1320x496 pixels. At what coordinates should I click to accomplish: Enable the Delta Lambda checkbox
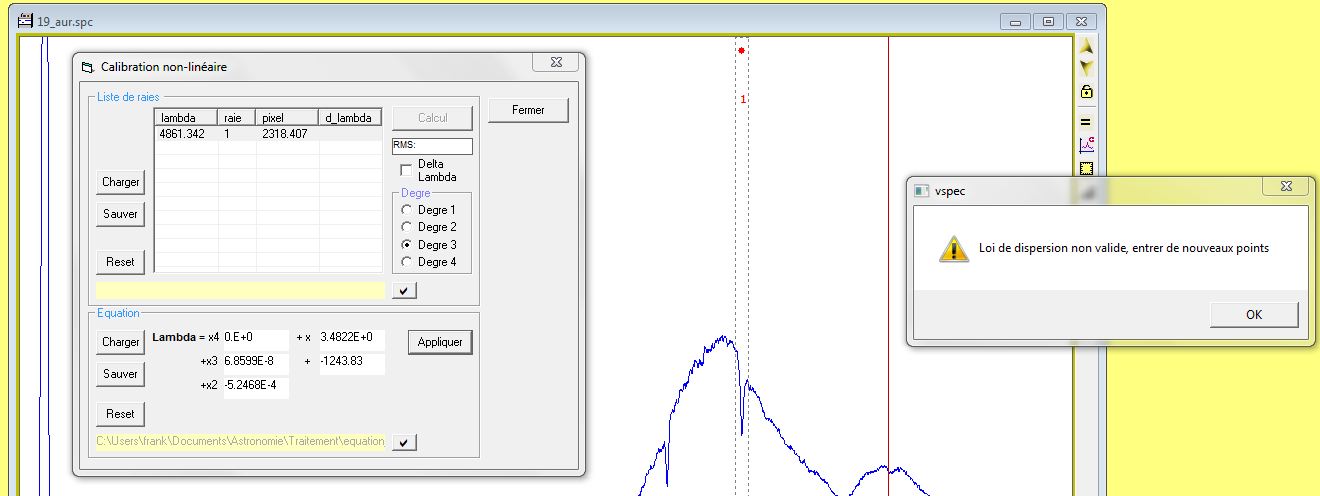(x=405, y=170)
